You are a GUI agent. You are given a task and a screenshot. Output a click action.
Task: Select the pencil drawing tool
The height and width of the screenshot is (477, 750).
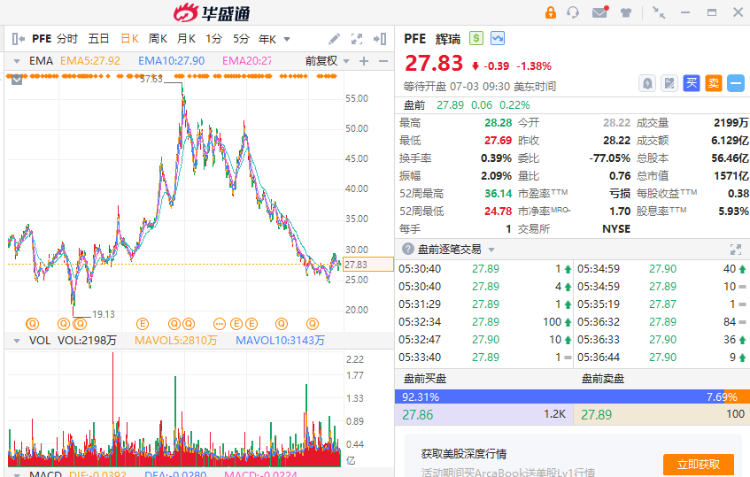[x=334, y=39]
